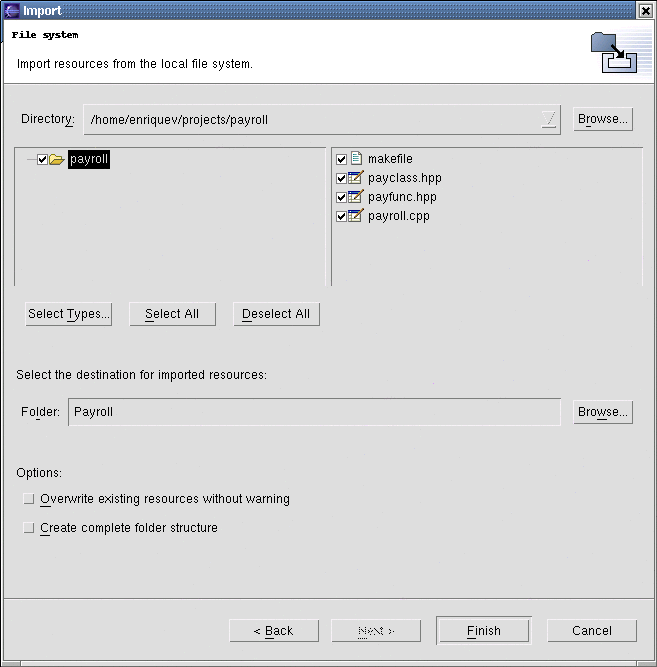Click Finish to import the files
Image resolution: width=657 pixels, height=667 pixels.
pyautogui.click(x=484, y=631)
